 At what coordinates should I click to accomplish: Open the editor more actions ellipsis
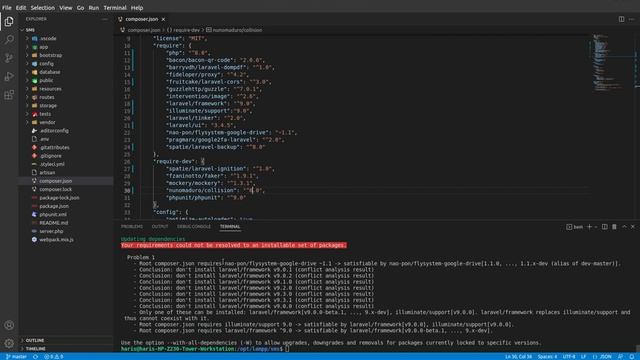[631, 19]
